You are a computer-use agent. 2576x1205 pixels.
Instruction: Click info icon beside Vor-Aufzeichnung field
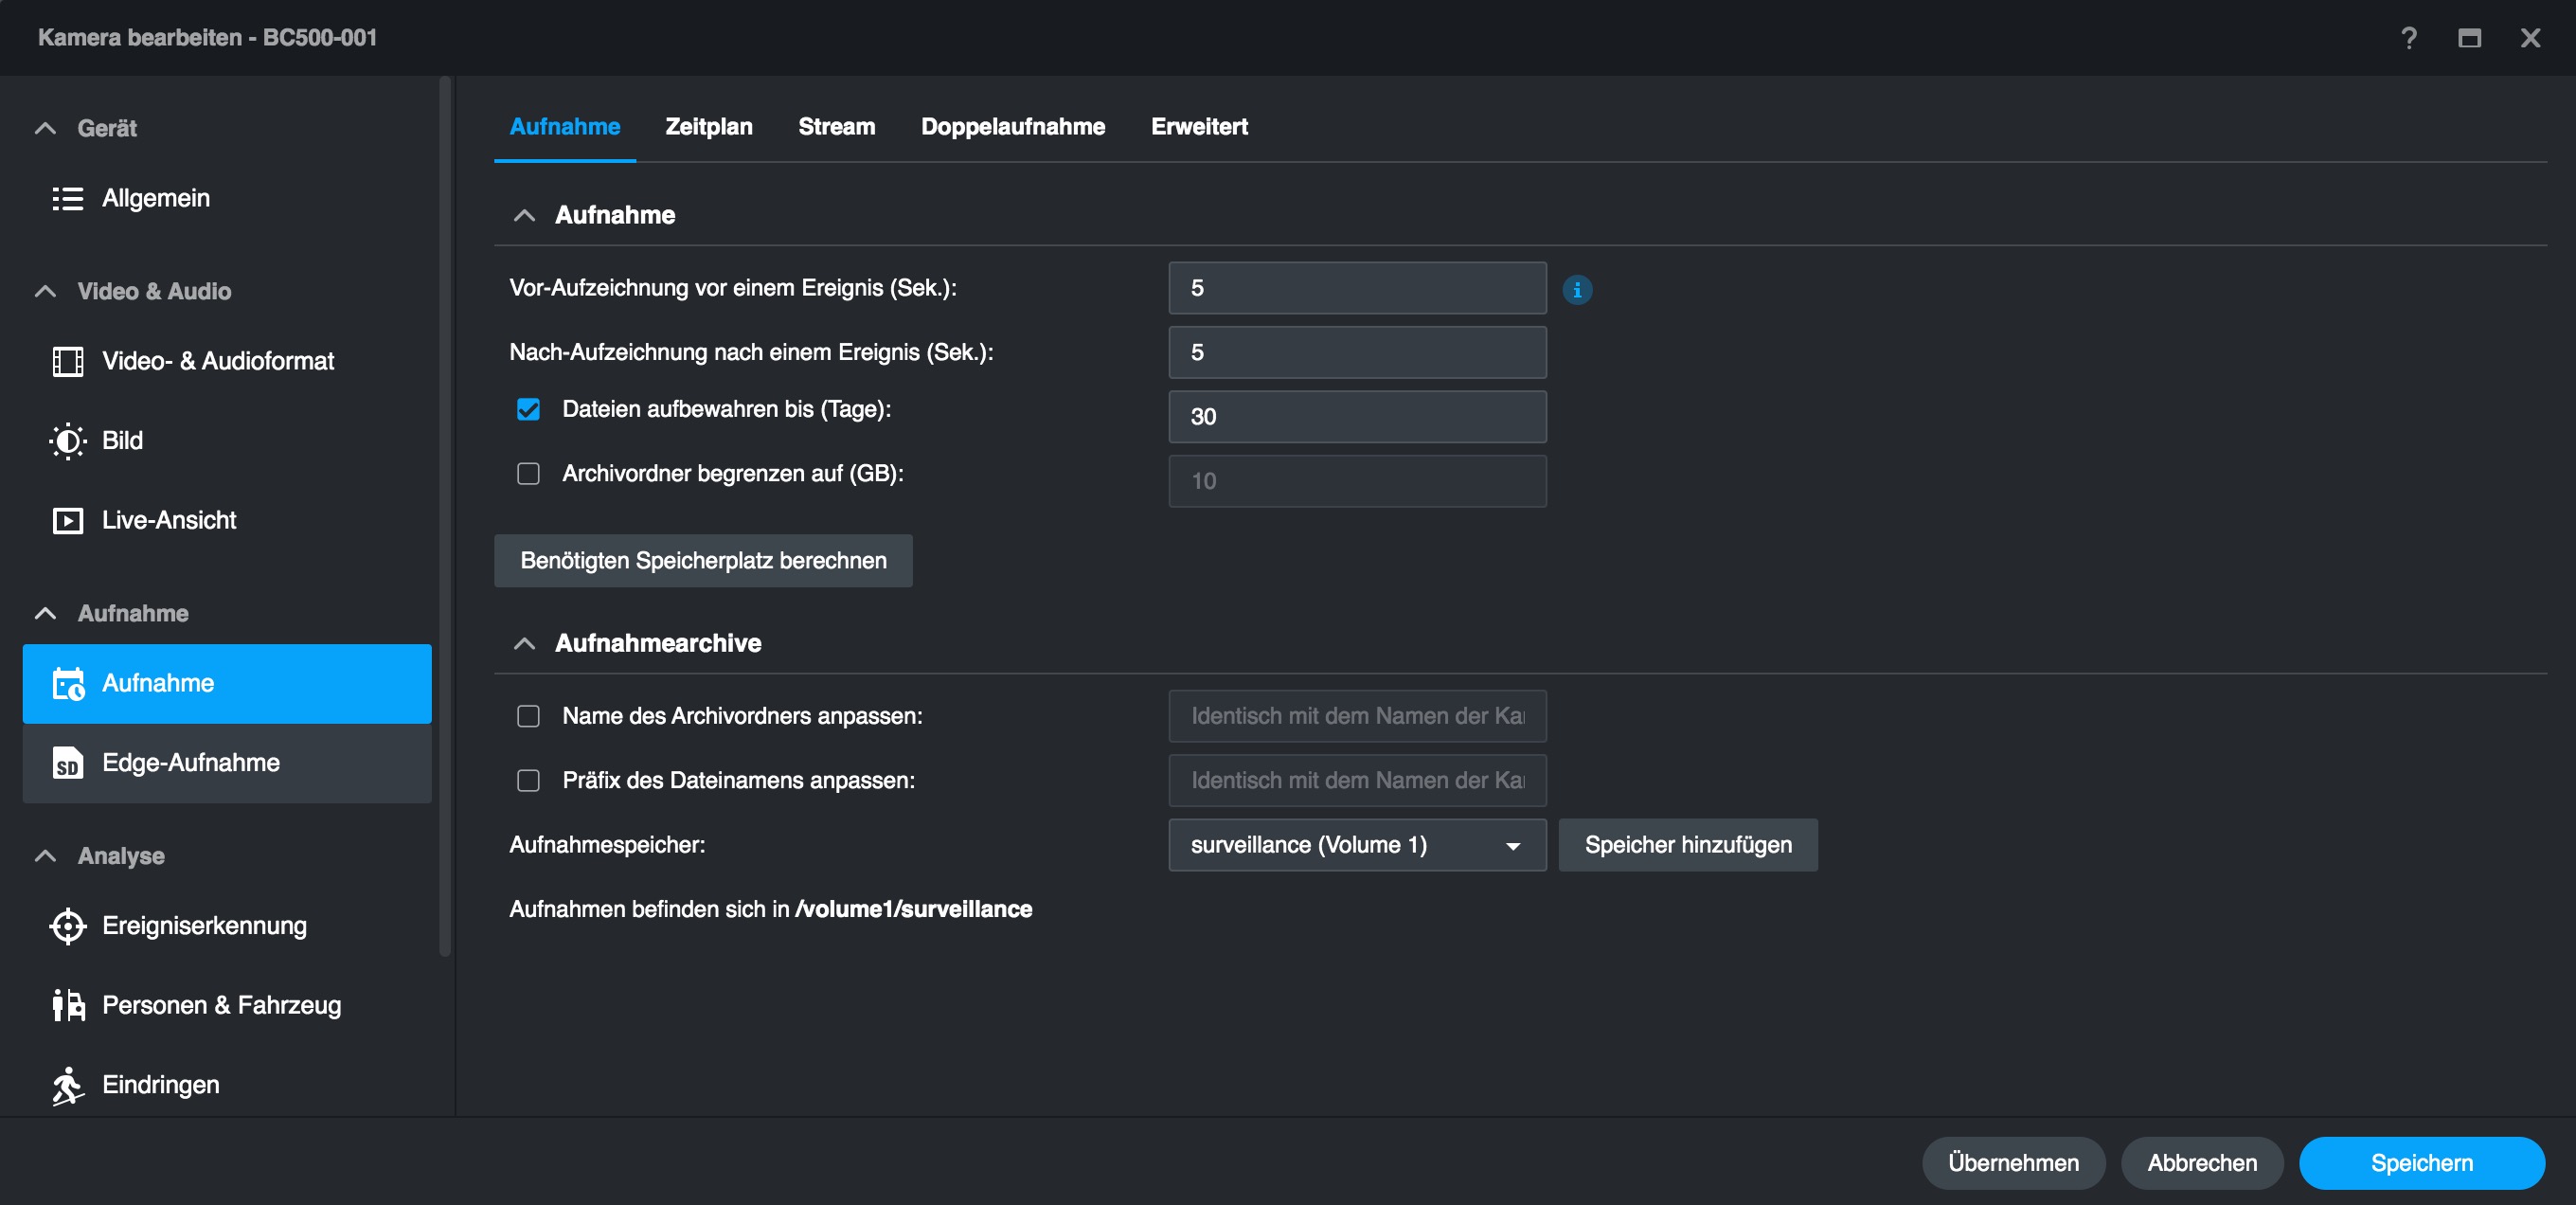coord(1577,290)
